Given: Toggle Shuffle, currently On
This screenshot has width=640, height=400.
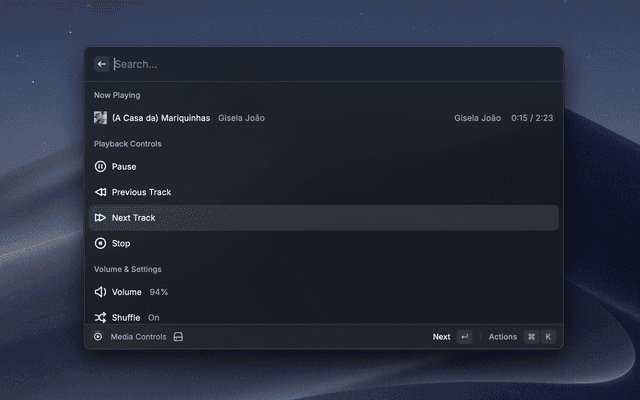Looking at the screenshot, I should pos(324,318).
